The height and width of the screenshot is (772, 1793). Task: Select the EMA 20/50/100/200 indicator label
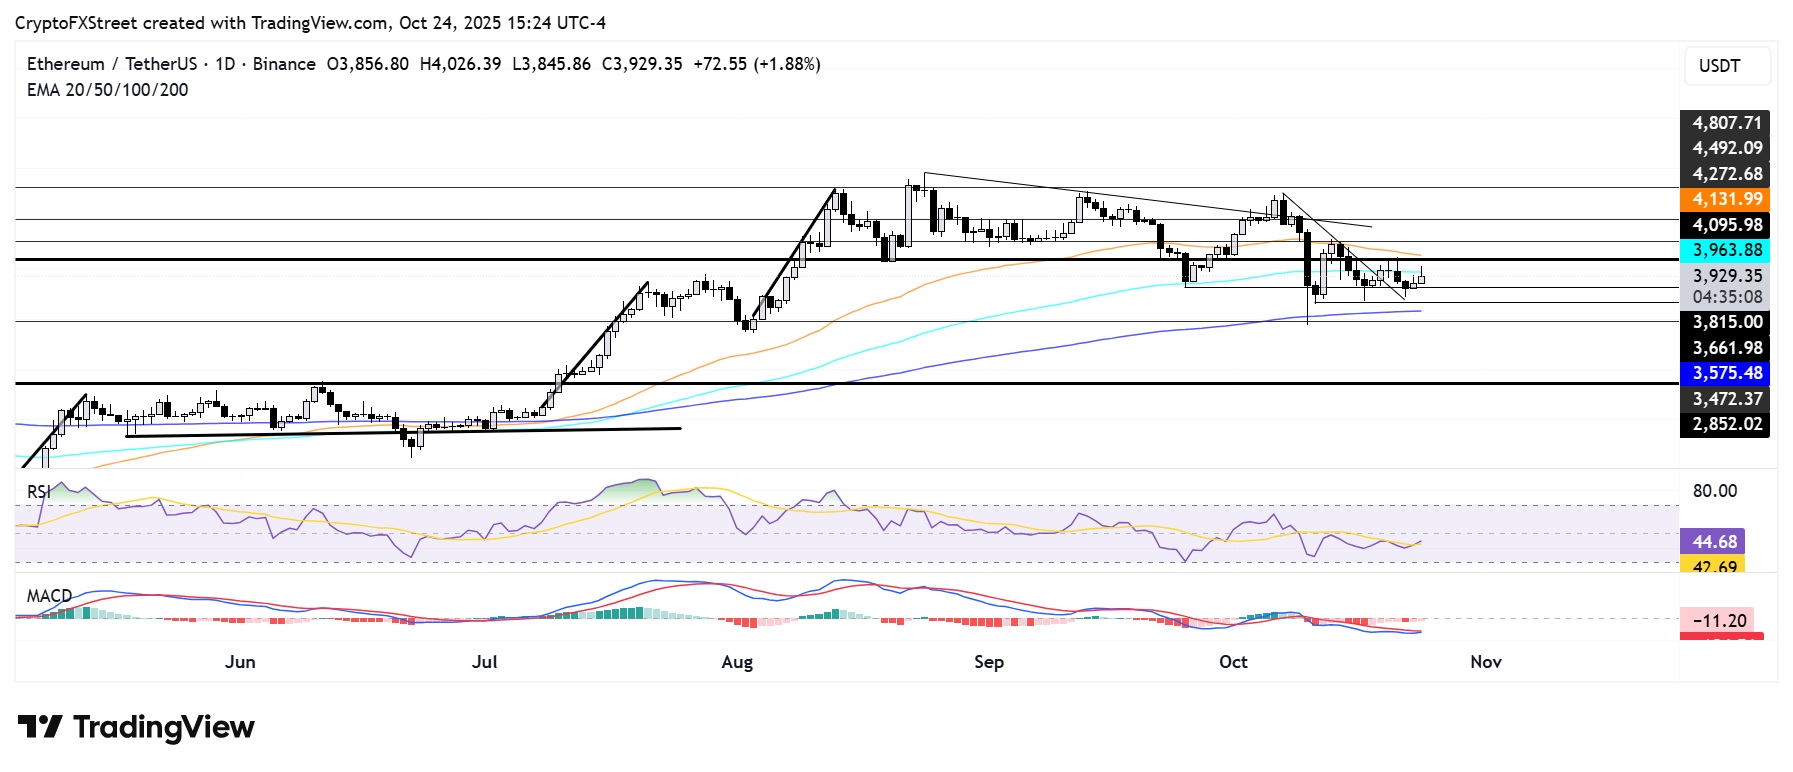(x=107, y=90)
